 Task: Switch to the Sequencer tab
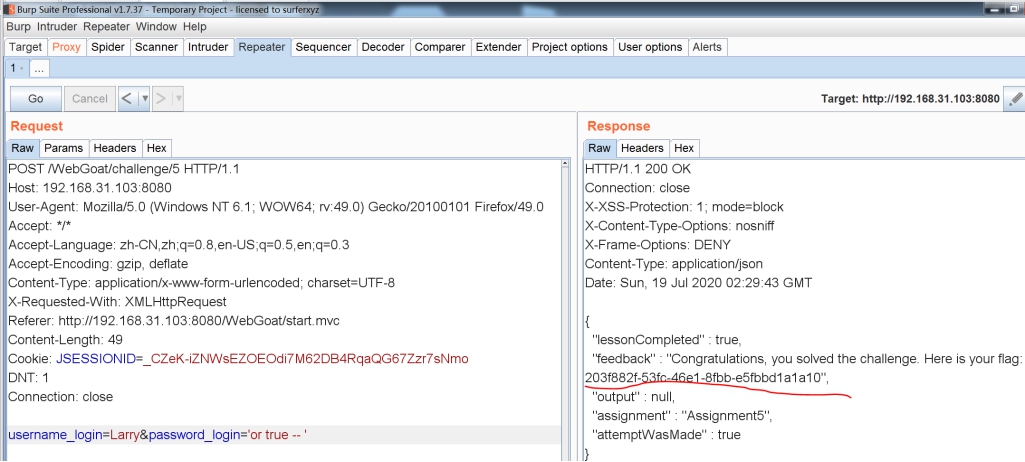point(323,47)
